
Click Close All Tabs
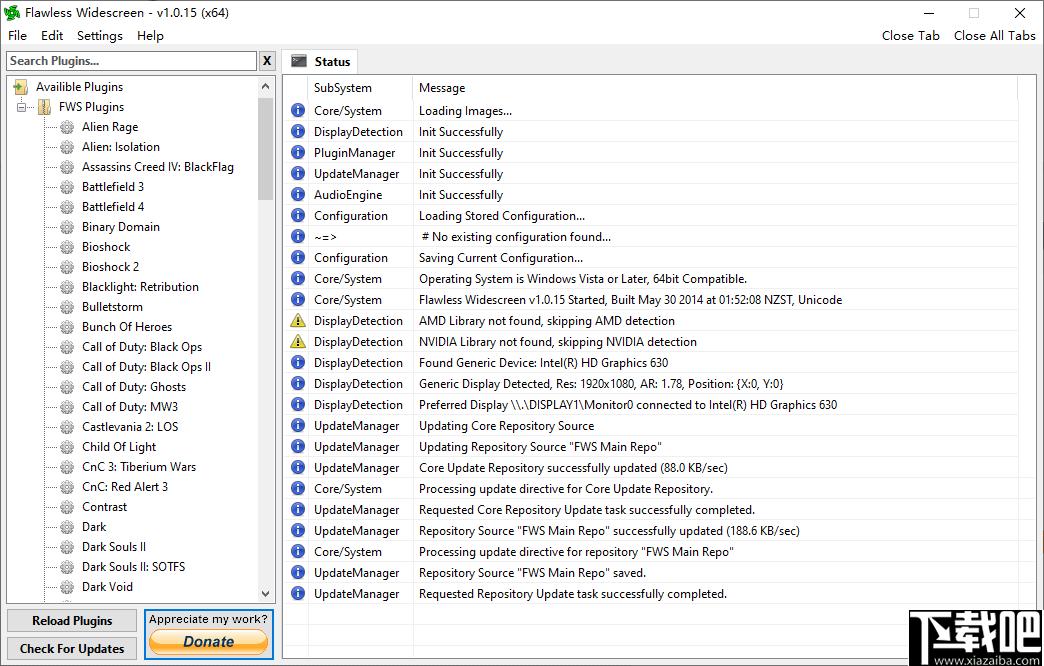[x=995, y=36]
